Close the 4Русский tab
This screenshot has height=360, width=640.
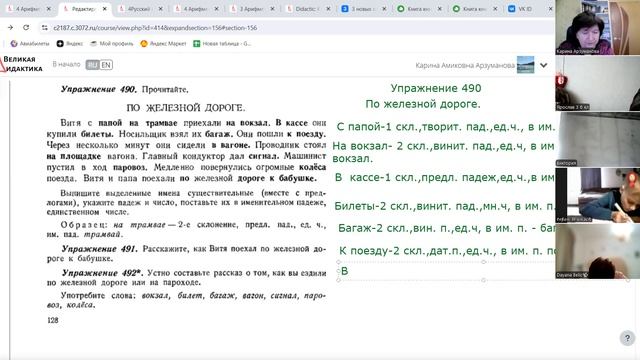(160, 9)
